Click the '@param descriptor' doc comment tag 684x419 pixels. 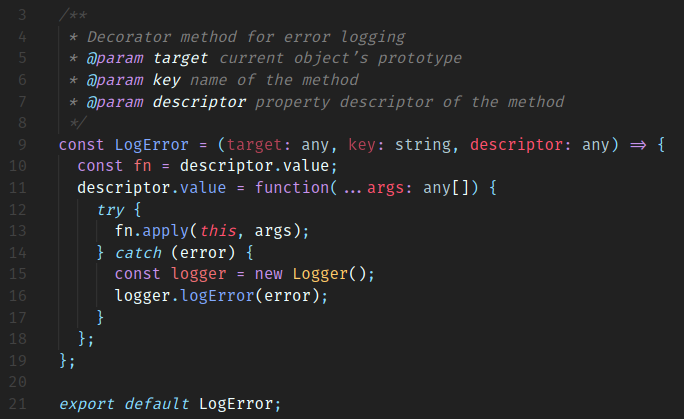[166, 102]
